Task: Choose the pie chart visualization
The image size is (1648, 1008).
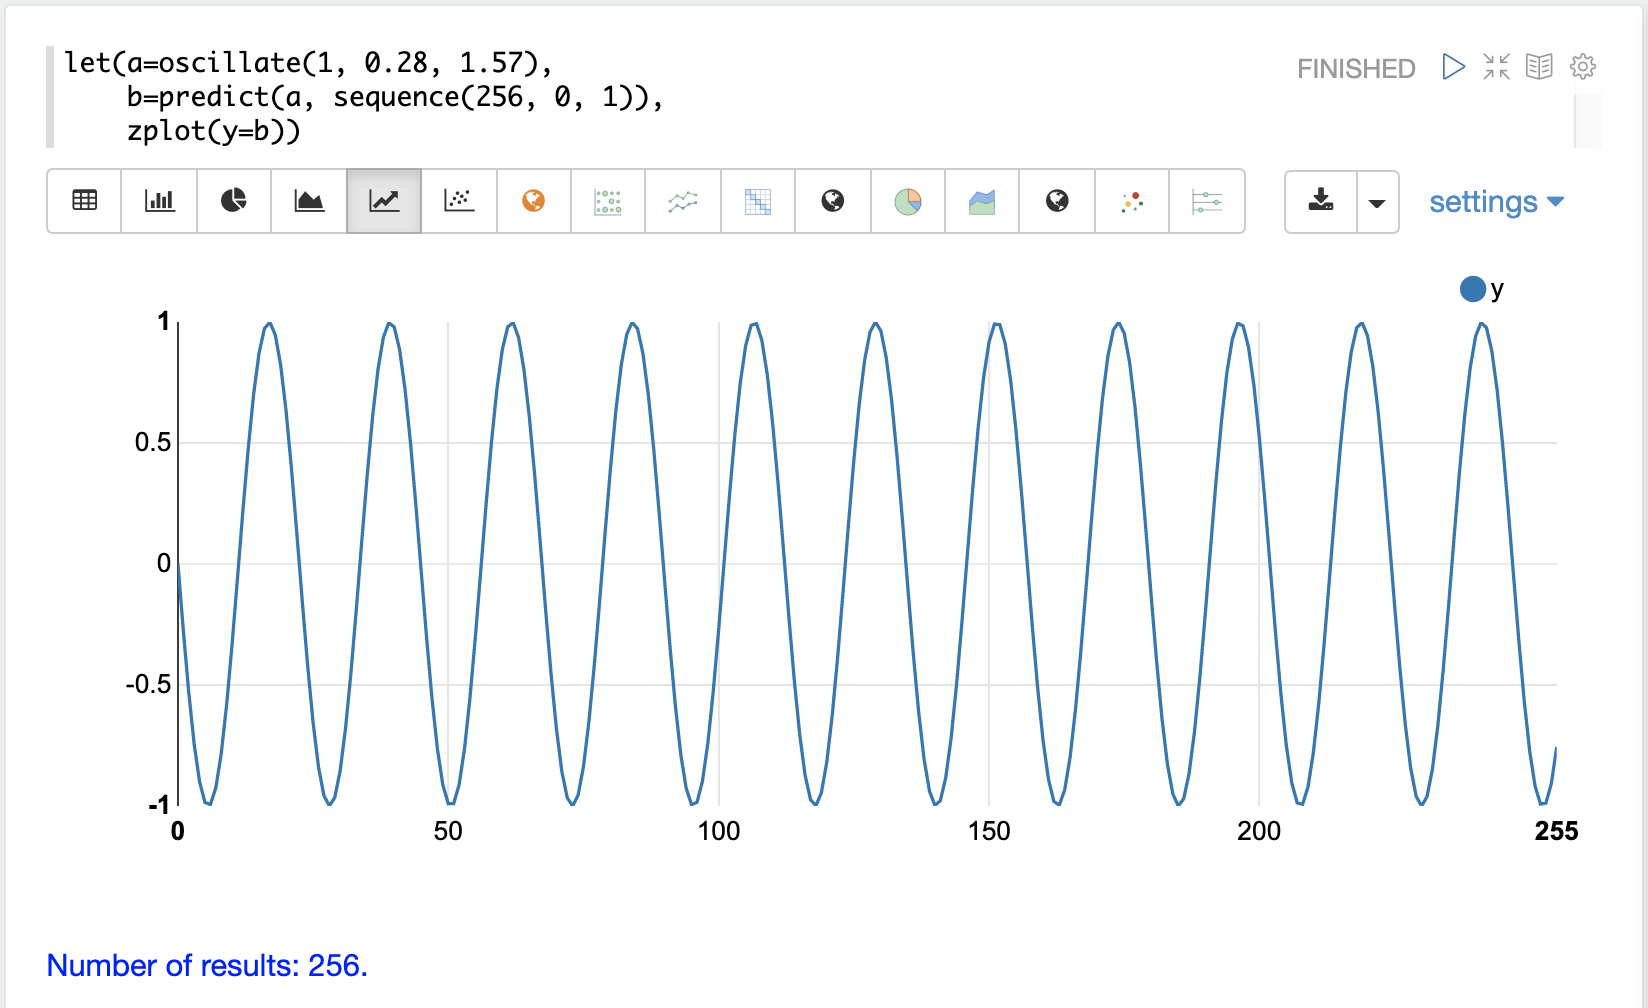Action: click(234, 201)
